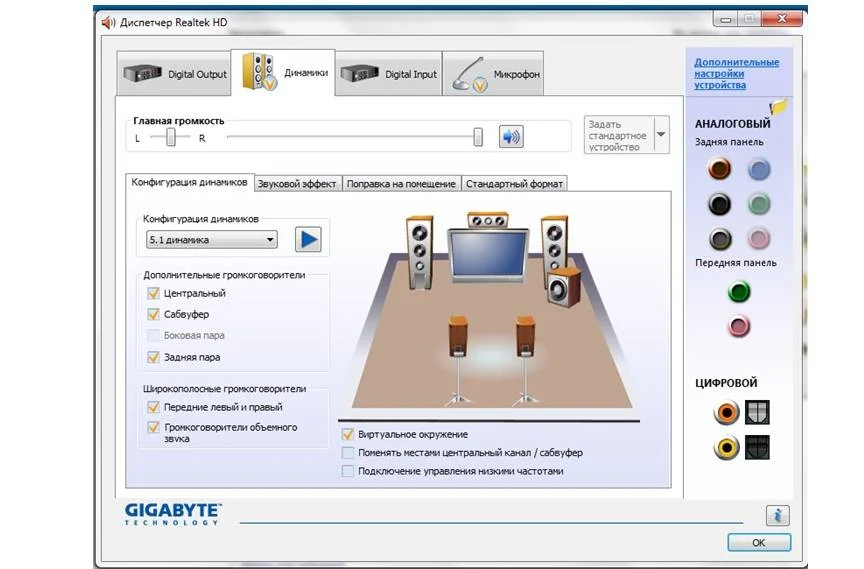Open the Дополнительные настройки устройства link
Image resolution: width=864 pixels, height=569 pixels.
click(x=736, y=74)
